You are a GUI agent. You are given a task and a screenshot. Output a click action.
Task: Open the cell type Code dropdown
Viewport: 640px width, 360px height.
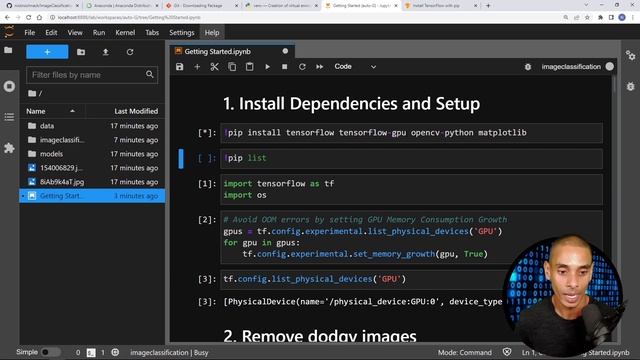pos(355,67)
